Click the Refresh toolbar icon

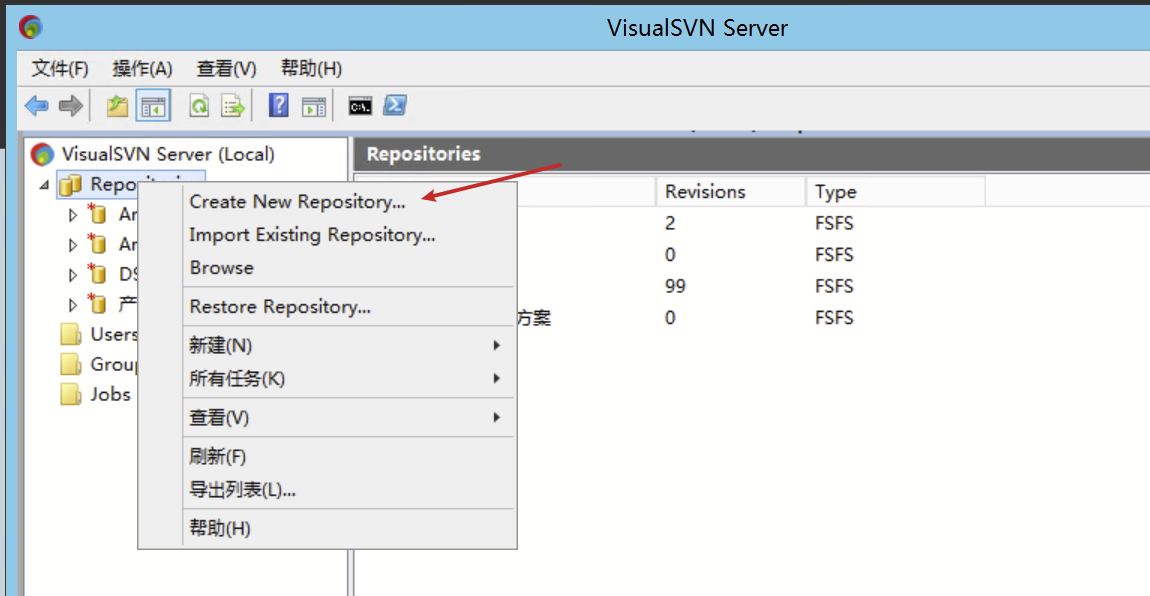pos(200,104)
